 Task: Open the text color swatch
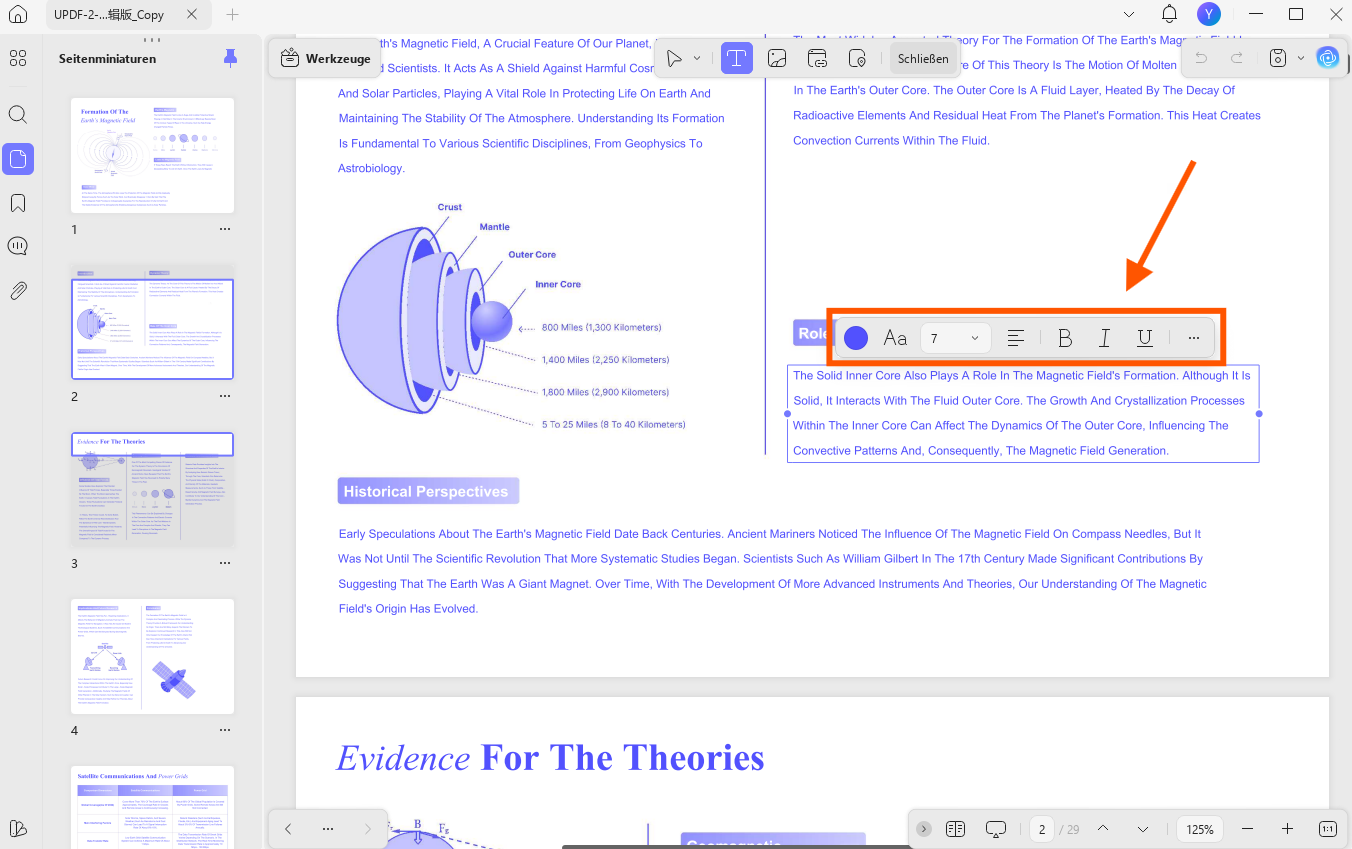(x=856, y=338)
